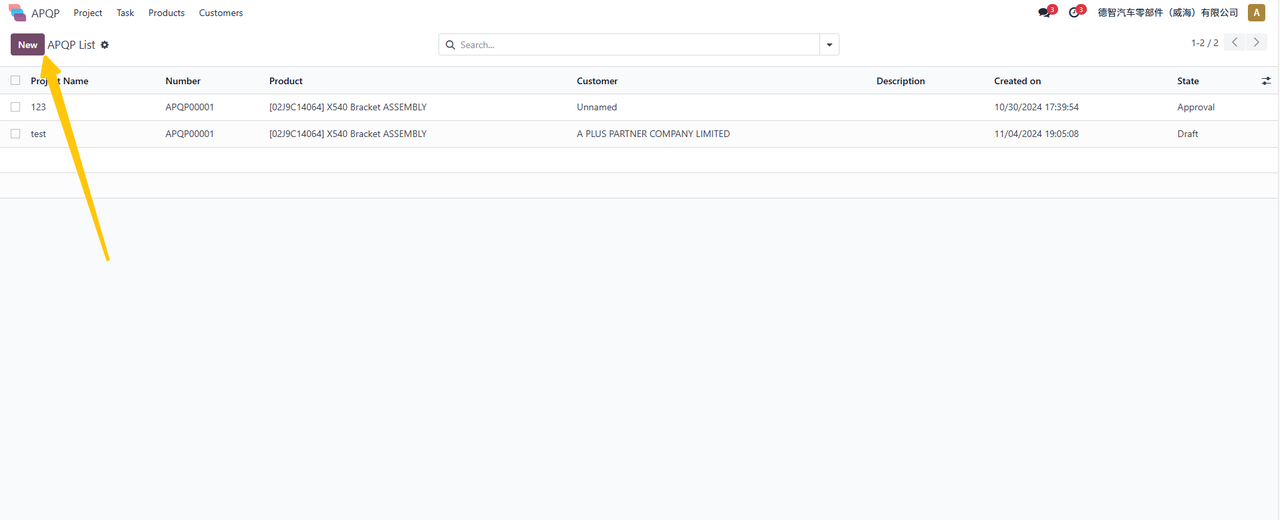Open the chat messages icon
This screenshot has height=520, width=1280.
[x=1045, y=13]
